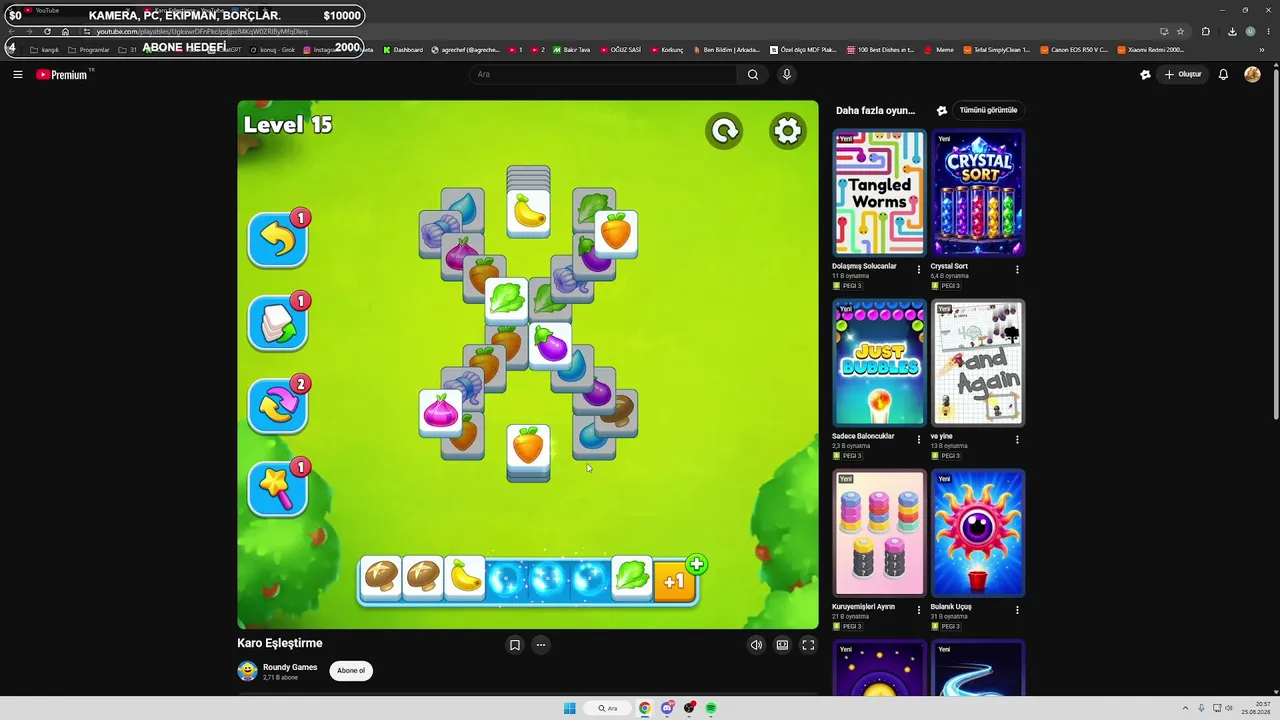
Task: Open options menu for Dolaşmış Solucanlar
Action: coord(919,270)
